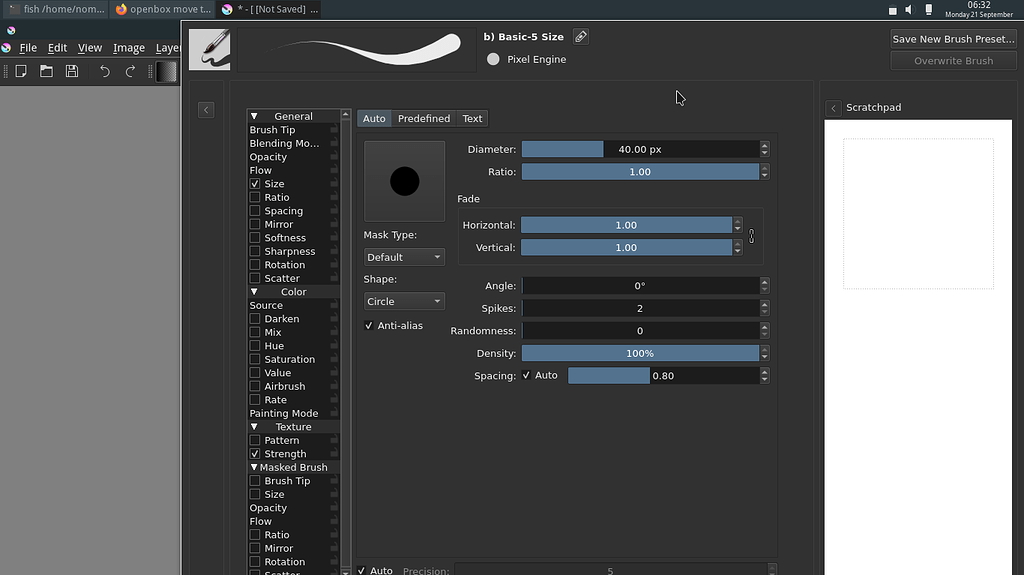1024x575 pixels.
Task: Click the Krita icon in menu bar
Action: tap(7, 48)
